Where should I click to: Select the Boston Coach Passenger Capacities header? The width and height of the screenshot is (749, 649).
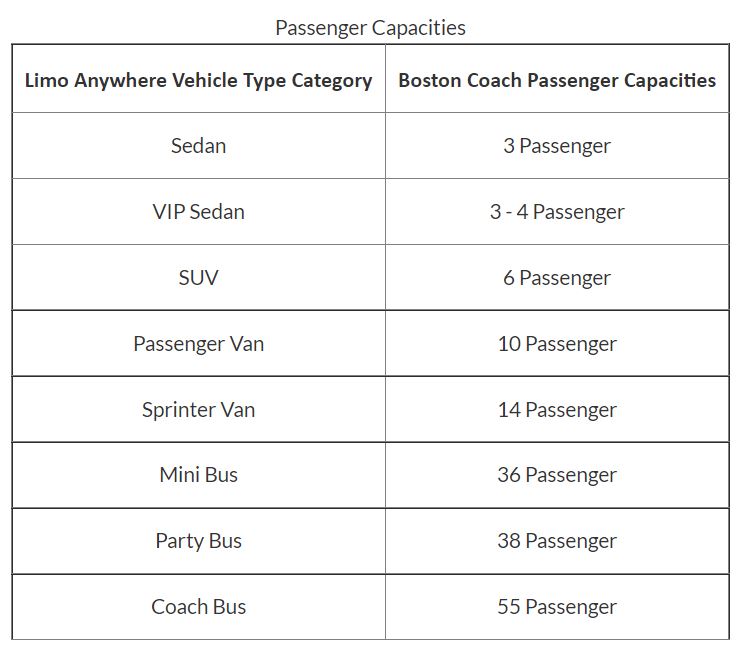point(557,80)
